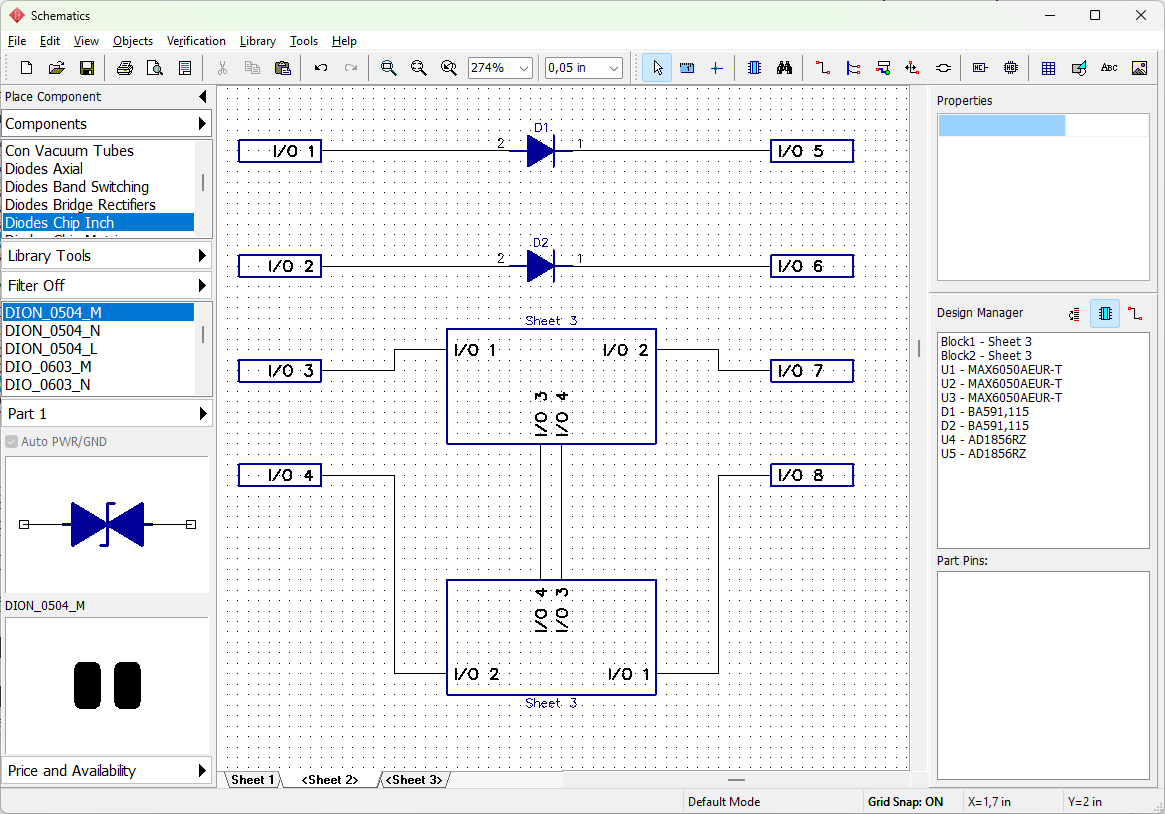Image resolution: width=1165 pixels, height=814 pixels.
Task: Click the place origin cross tool
Action: [716, 68]
